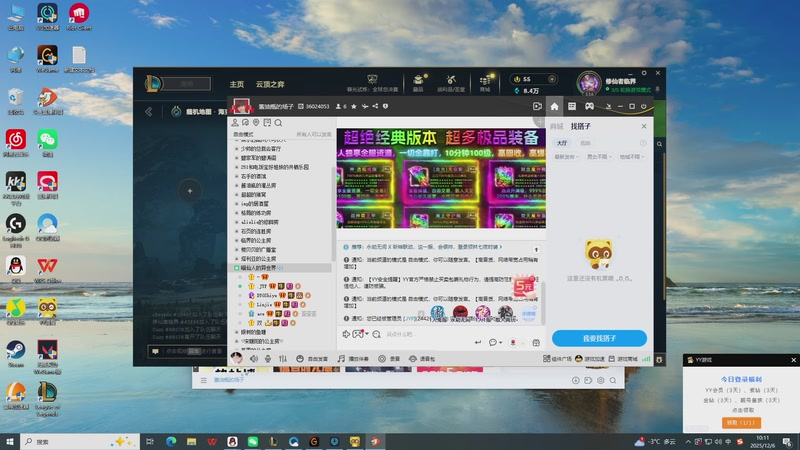Viewport: 800px width, 450px height.
Task: Click the chat text input field
Action: [x=426, y=334]
